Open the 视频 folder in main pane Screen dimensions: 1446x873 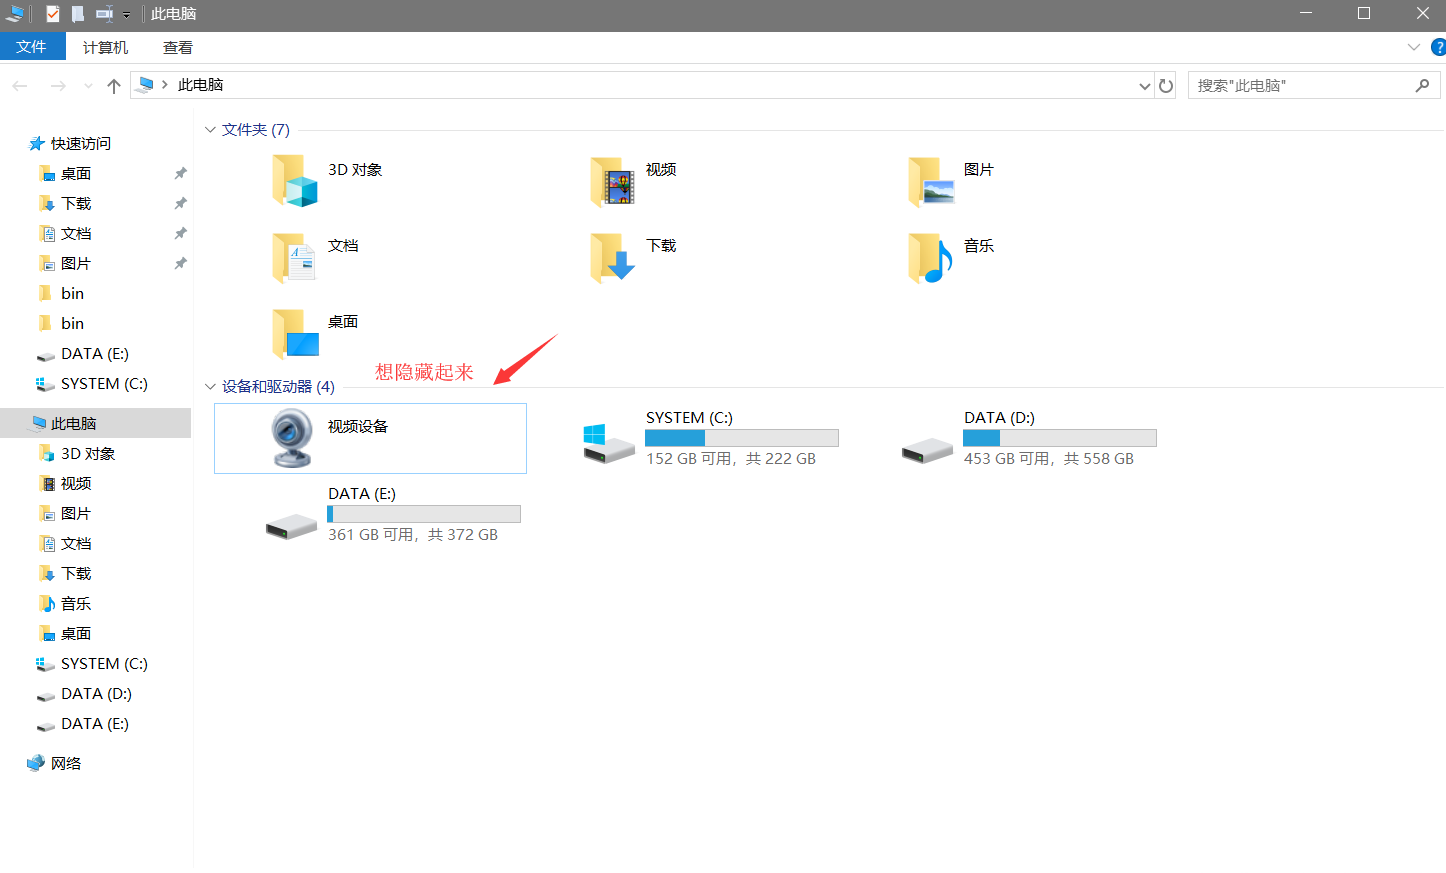pos(613,181)
